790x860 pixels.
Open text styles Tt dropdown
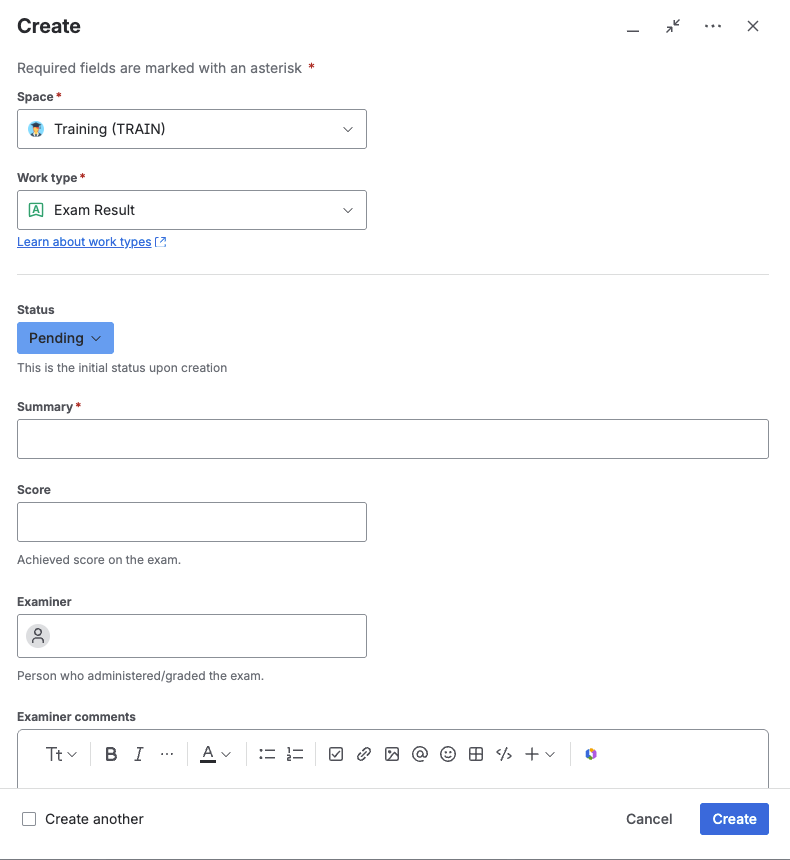click(x=61, y=754)
